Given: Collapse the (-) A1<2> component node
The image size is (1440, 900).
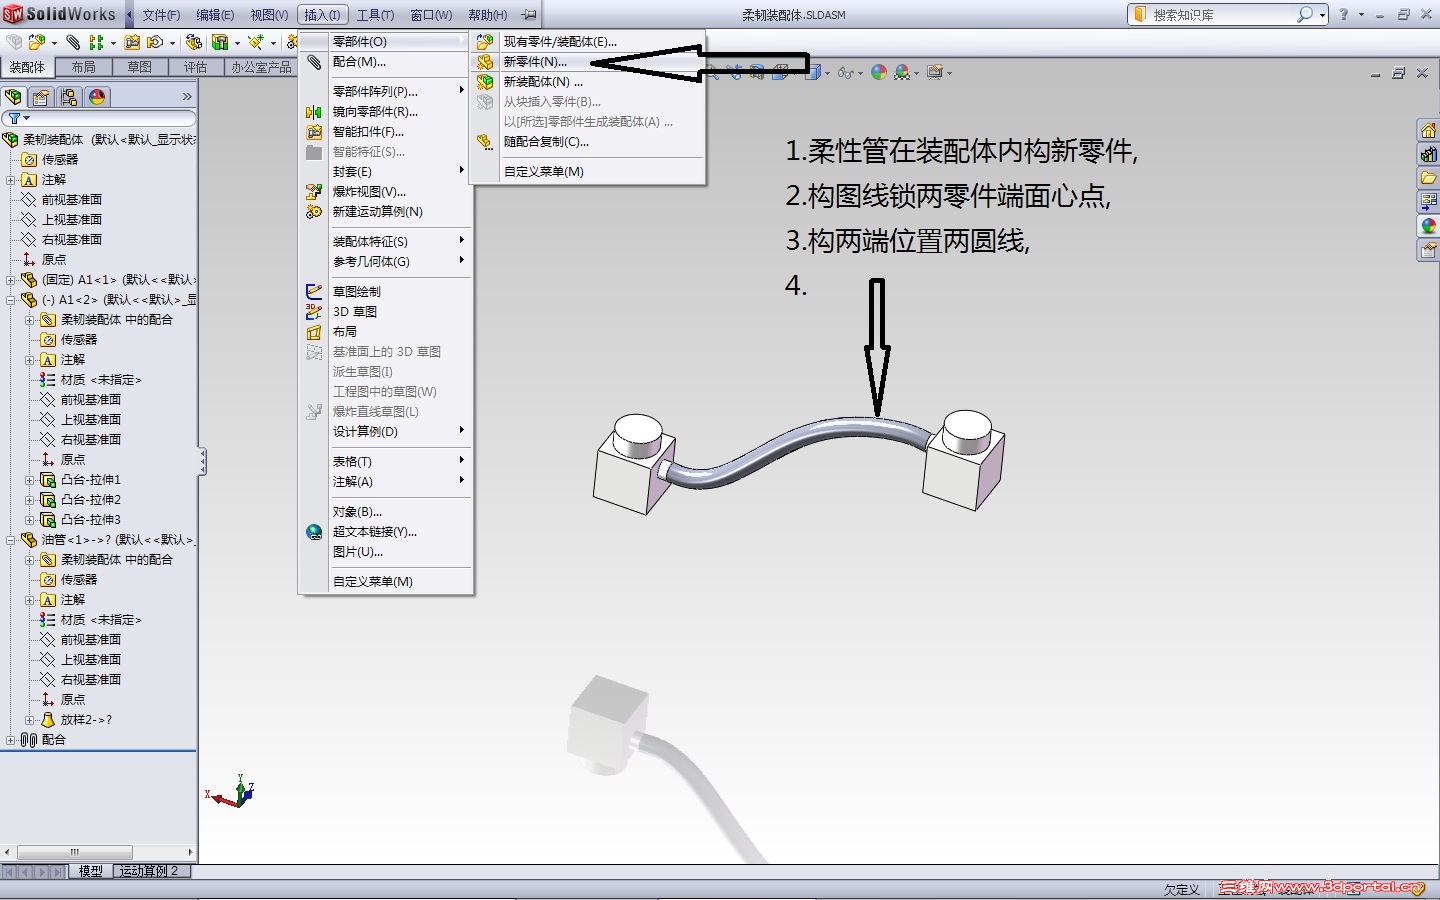Looking at the screenshot, I should (11, 300).
